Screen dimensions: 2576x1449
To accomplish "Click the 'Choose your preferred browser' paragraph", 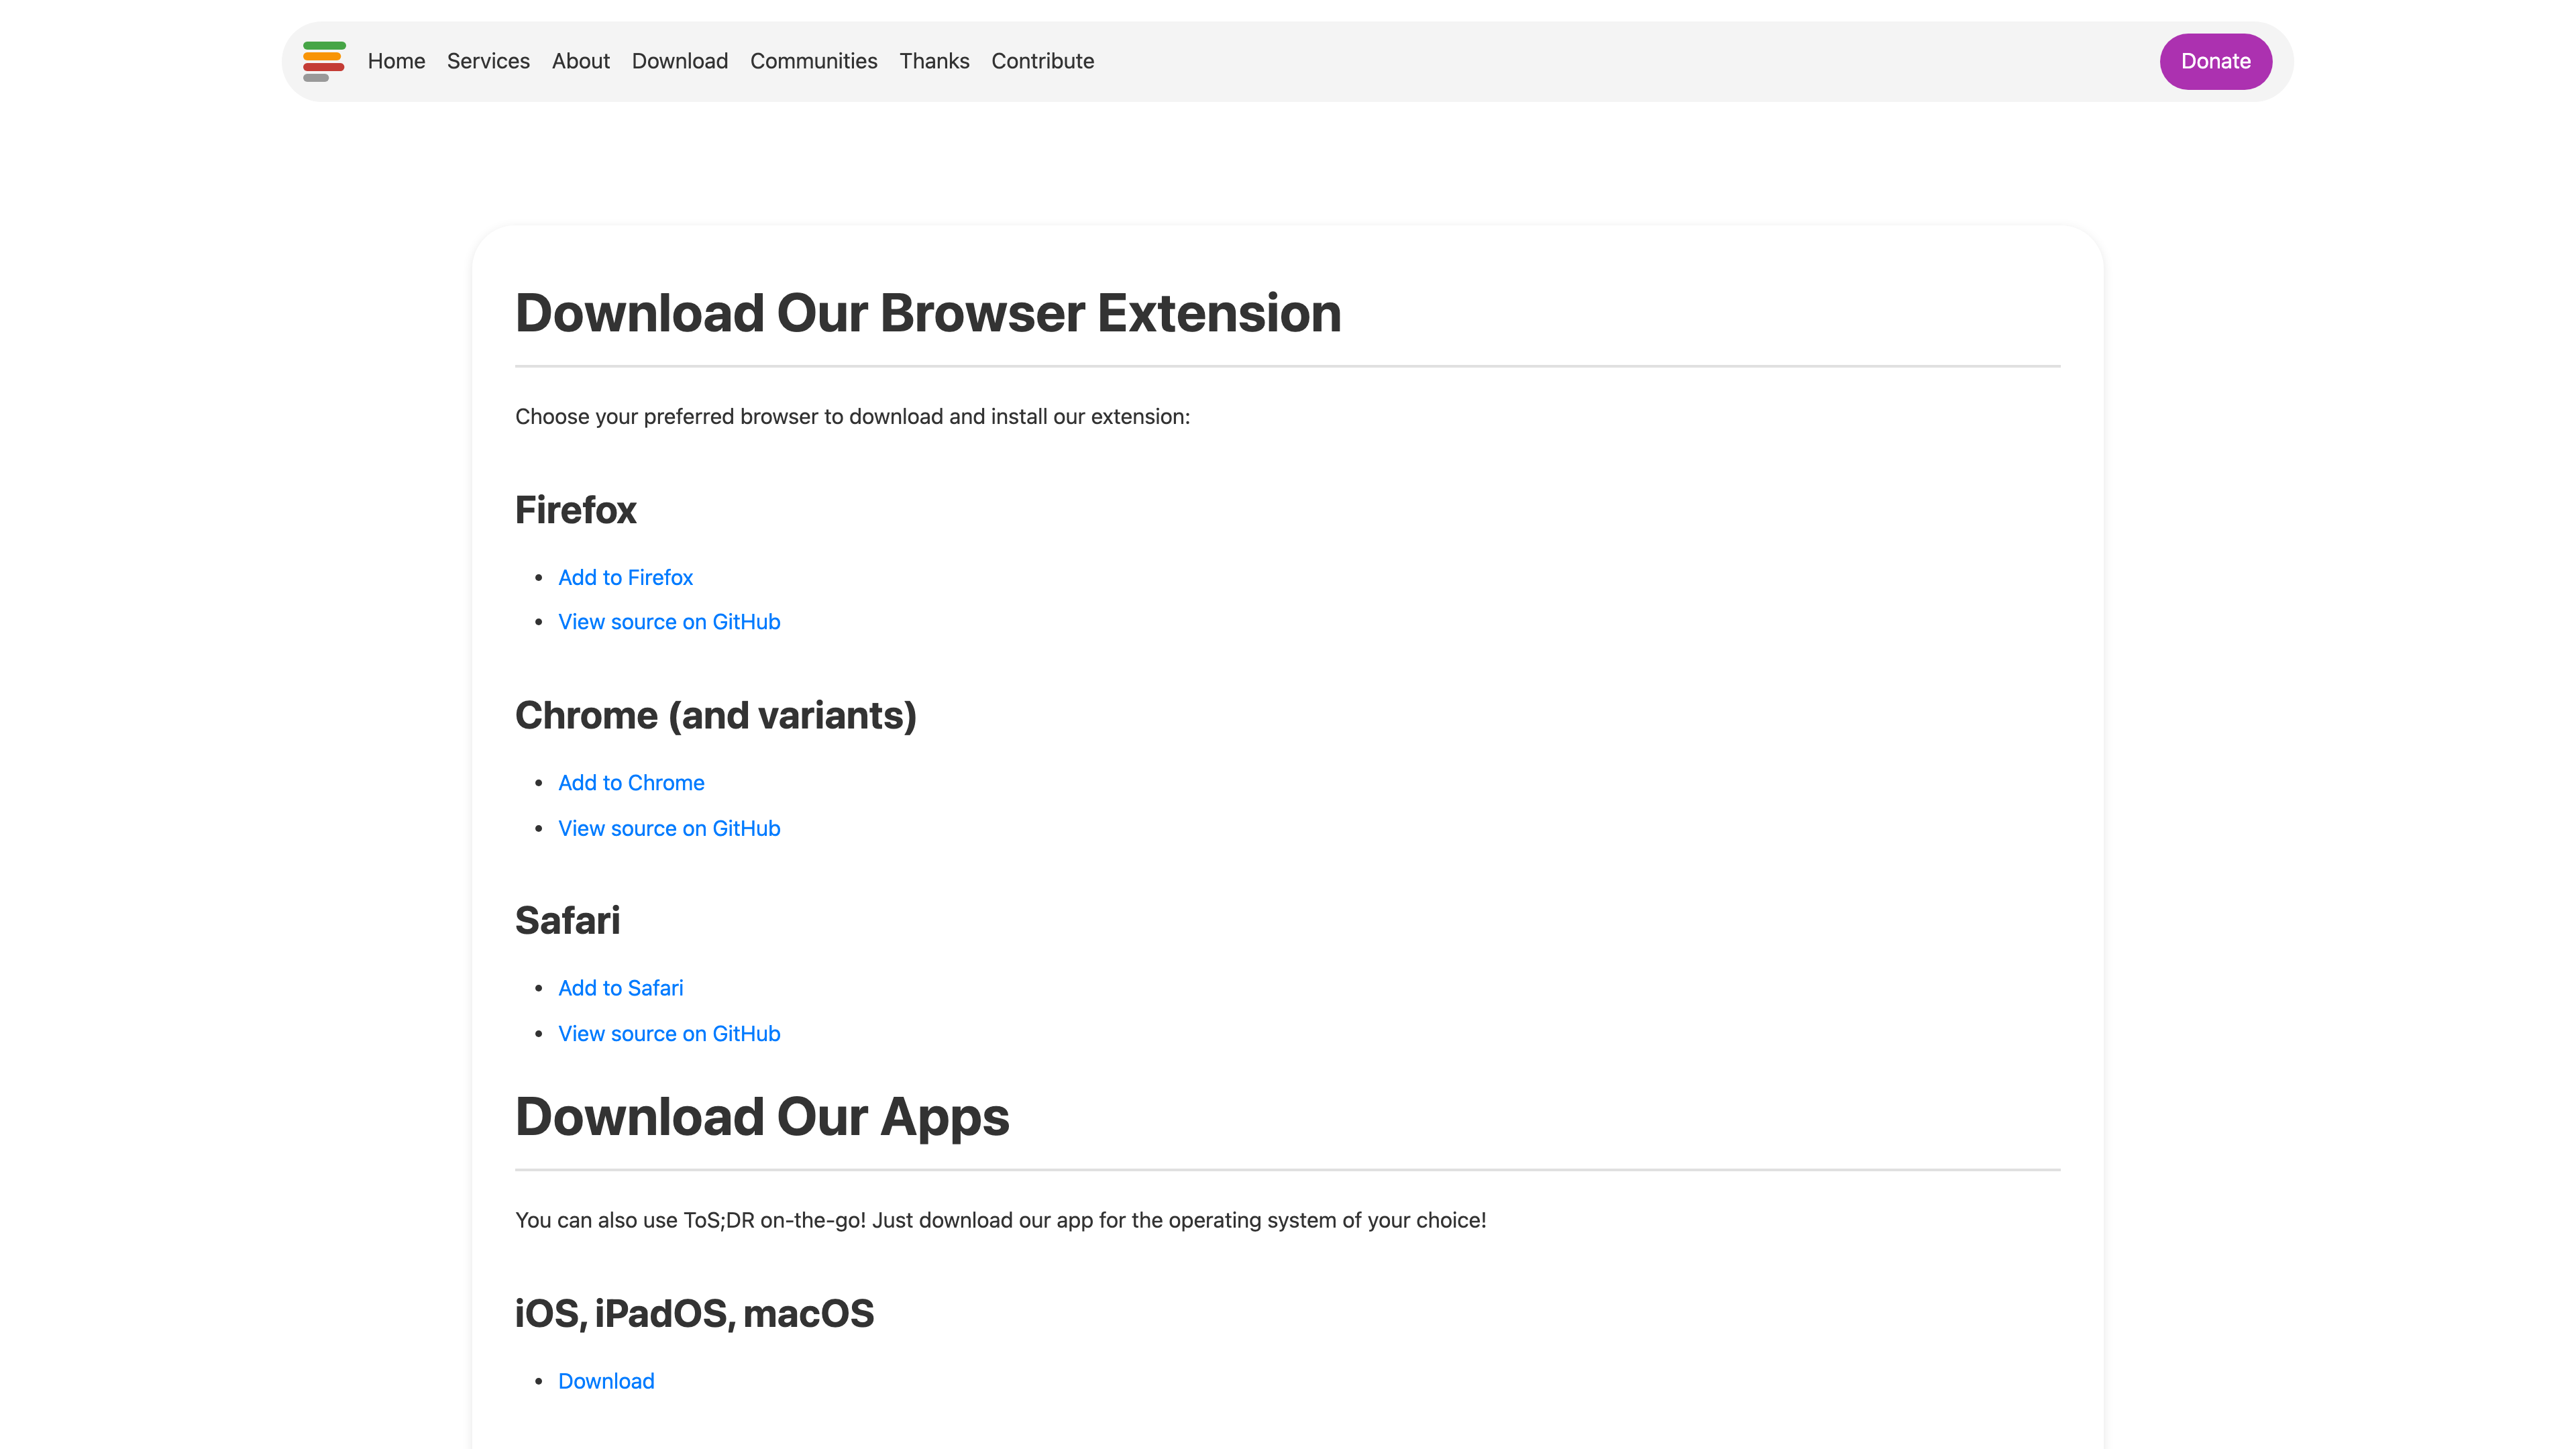I will coord(852,417).
